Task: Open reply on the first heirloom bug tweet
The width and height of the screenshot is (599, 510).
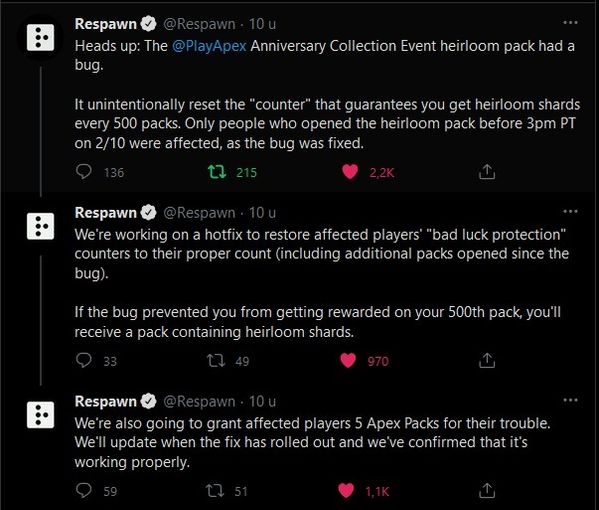Action: tap(84, 172)
